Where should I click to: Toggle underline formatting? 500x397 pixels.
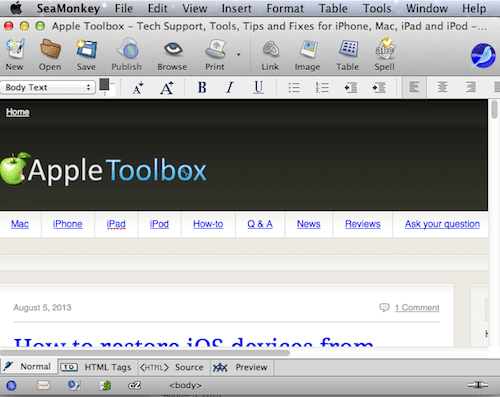258,87
